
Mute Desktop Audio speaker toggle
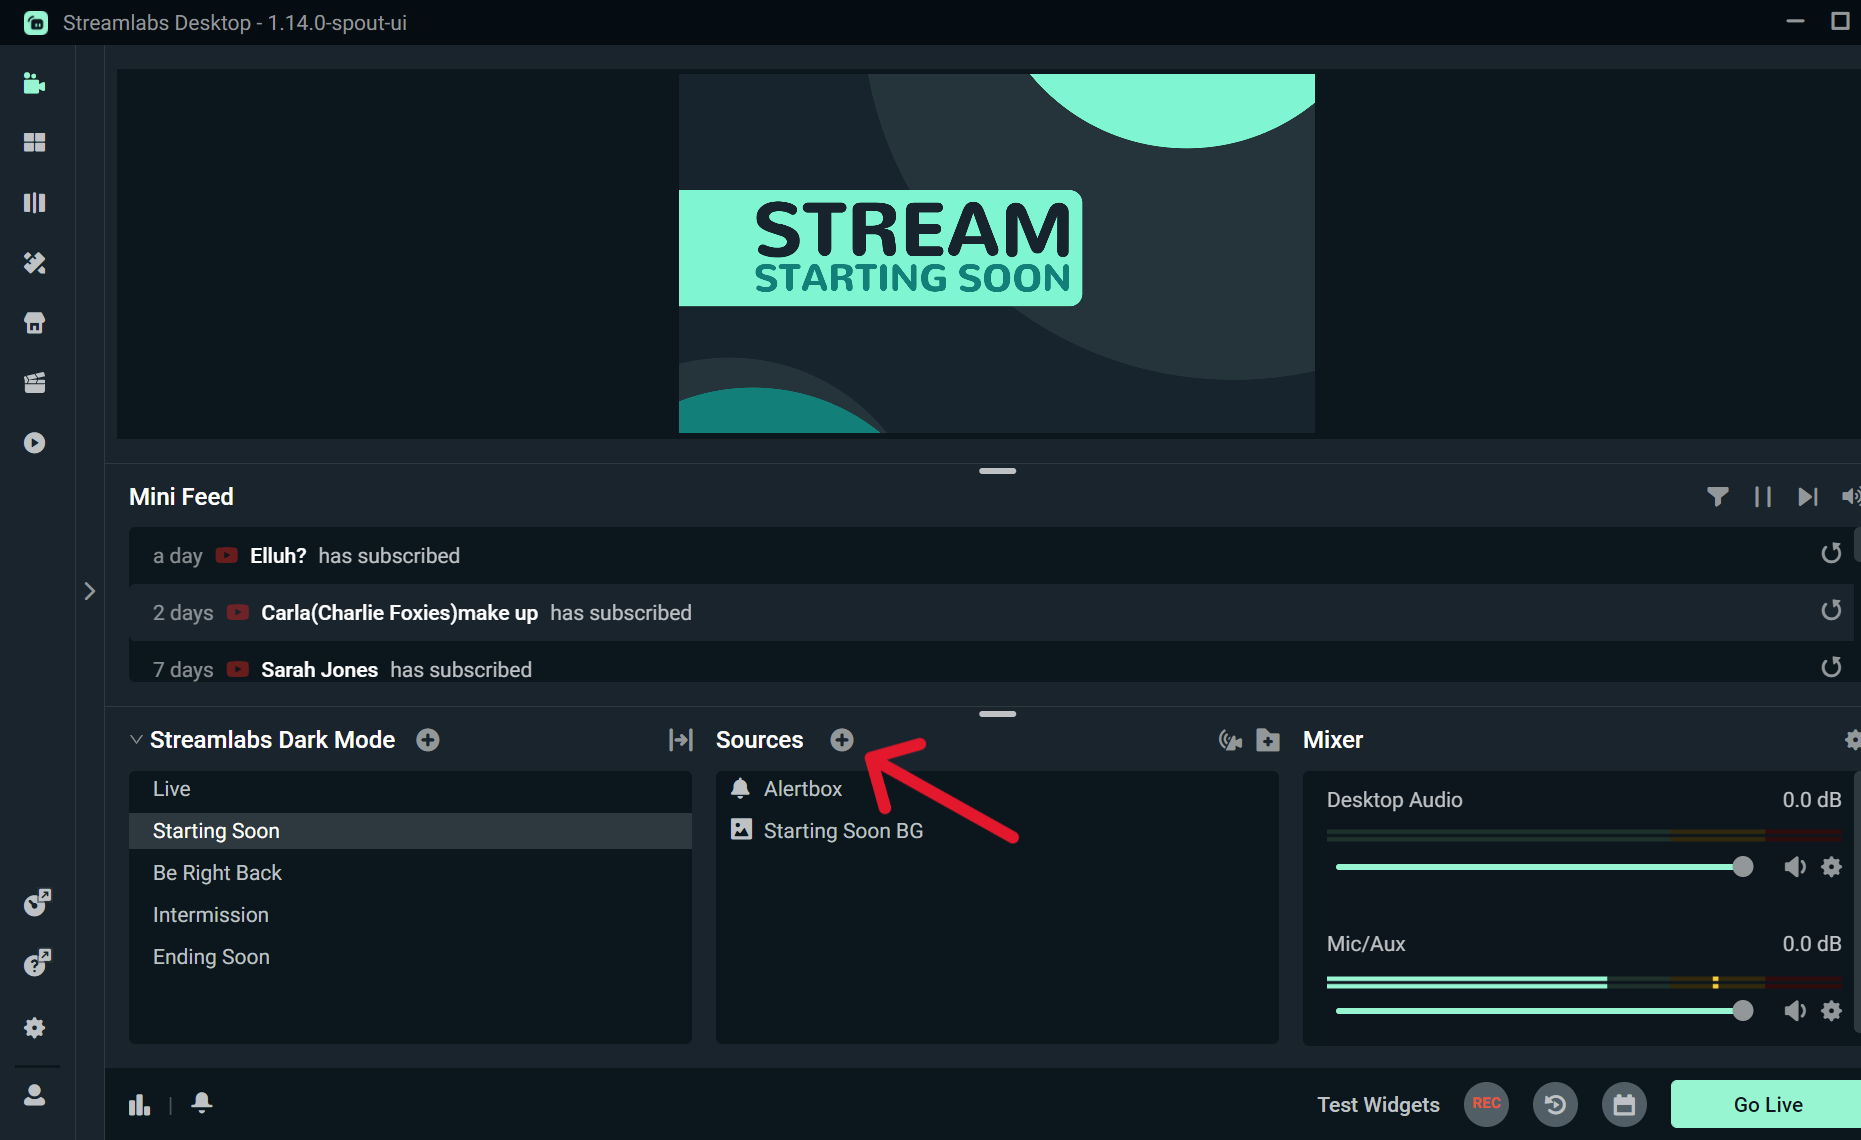(1795, 867)
